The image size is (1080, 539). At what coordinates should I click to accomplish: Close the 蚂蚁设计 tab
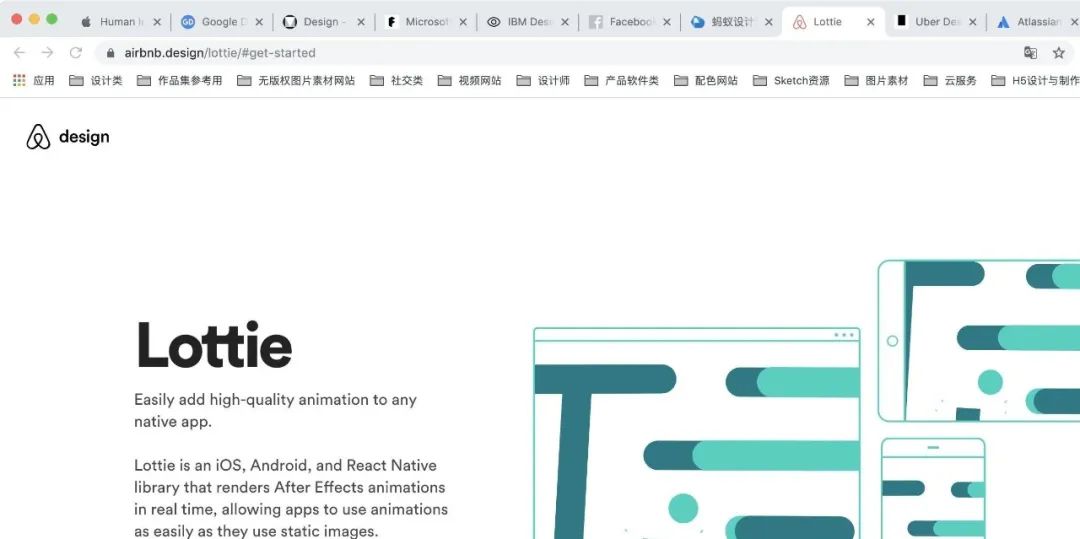[x=769, y=22]
